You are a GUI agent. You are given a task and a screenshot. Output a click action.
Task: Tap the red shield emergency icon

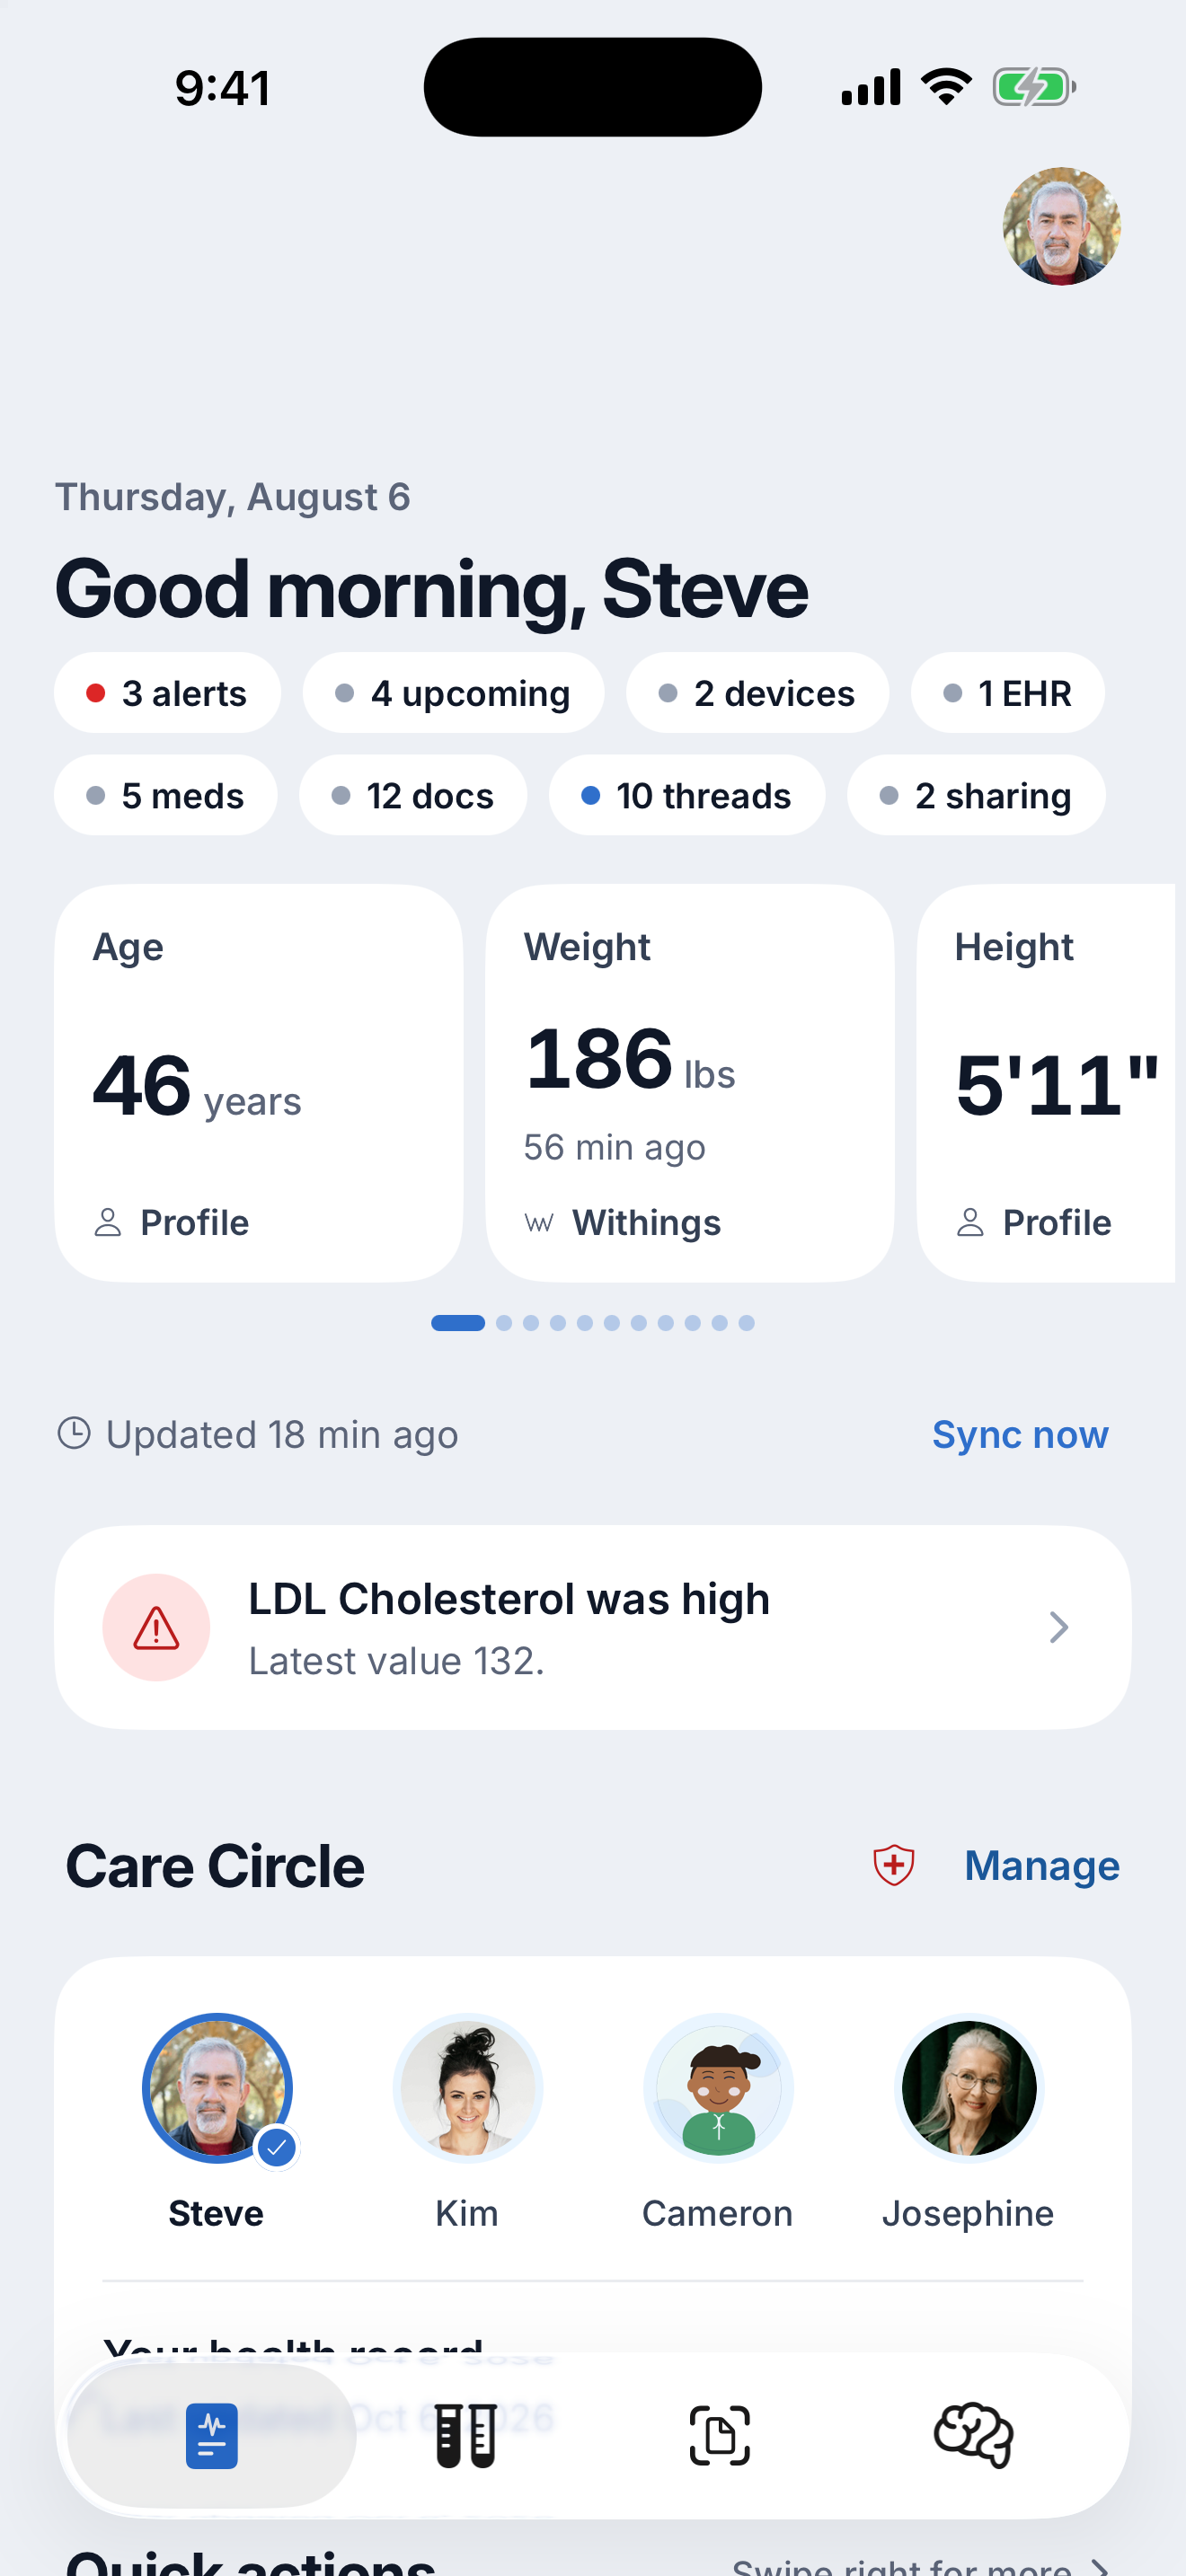tap(893, 1865)
